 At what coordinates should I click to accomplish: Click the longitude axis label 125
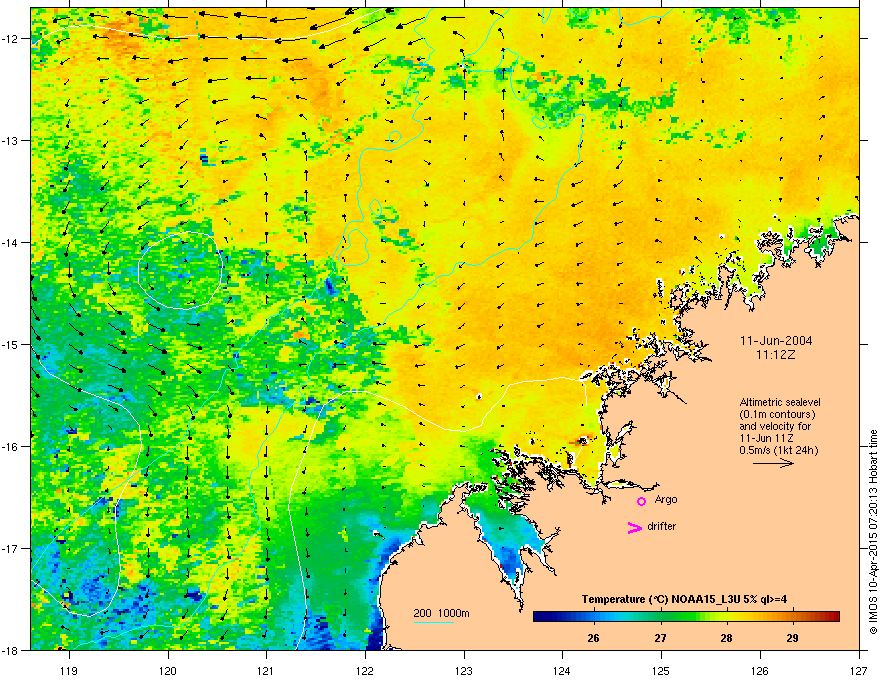pos(661,670)
